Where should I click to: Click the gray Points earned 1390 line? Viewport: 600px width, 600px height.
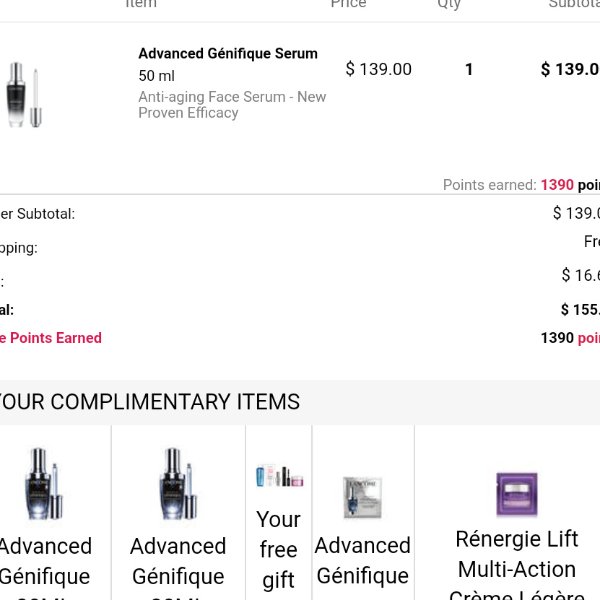click(520, 185)
